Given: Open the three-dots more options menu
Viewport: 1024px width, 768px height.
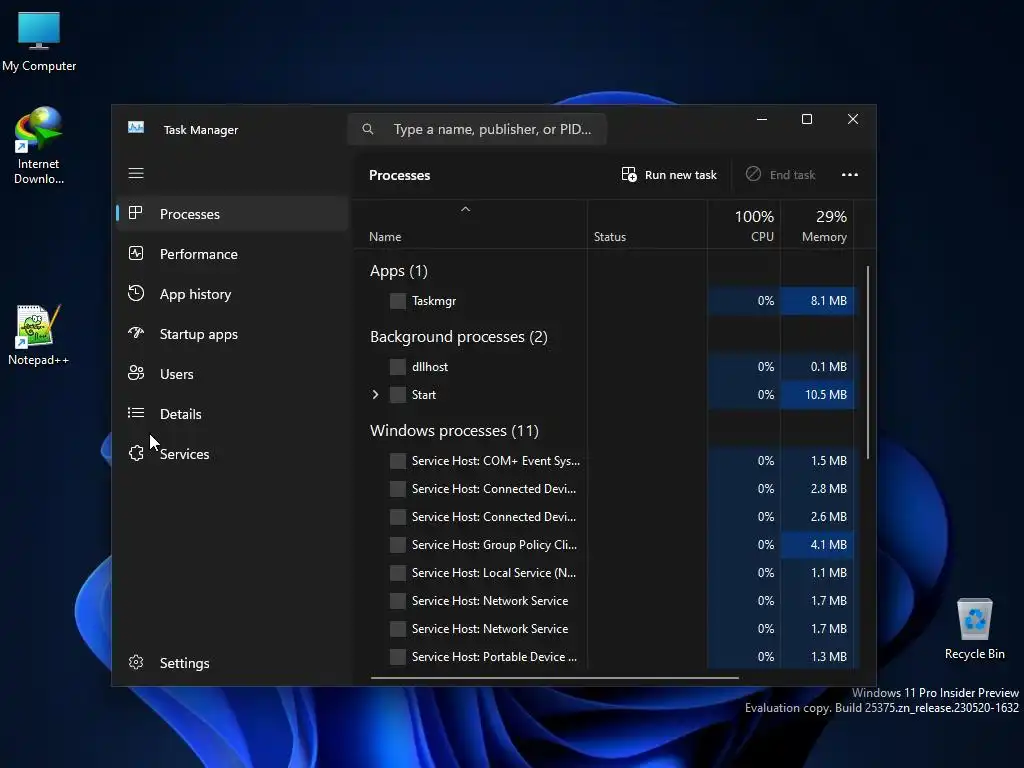Looking at the screenshot, I should [x=850, y=174].
